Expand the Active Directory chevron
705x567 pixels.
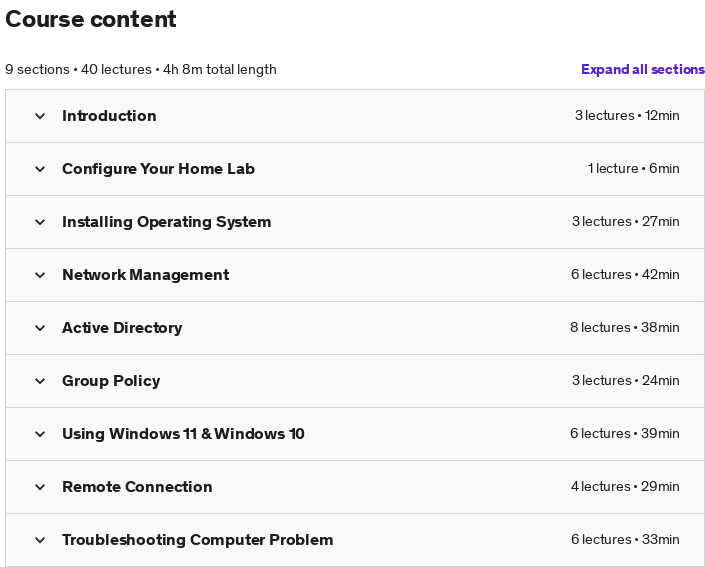(x=40, y=328)
